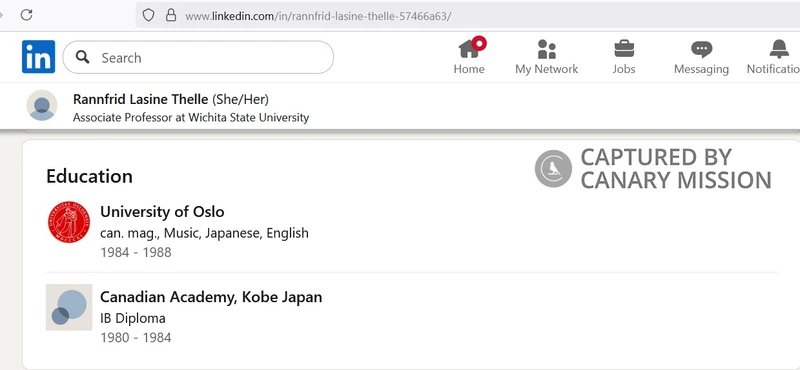Click 'Associate Professor at Wichita State University'
This screenshot has height=370, width=800.
pyautogui.click(x=191, y=117)
